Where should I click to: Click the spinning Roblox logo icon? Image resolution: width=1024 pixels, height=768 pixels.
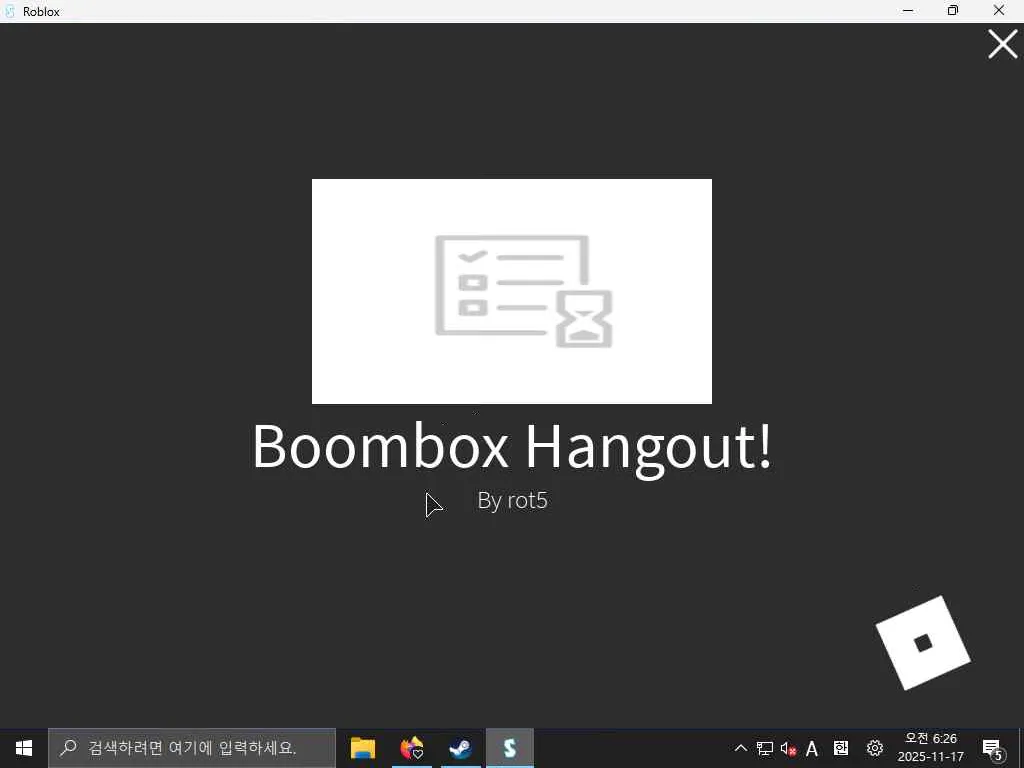(923, 643)
